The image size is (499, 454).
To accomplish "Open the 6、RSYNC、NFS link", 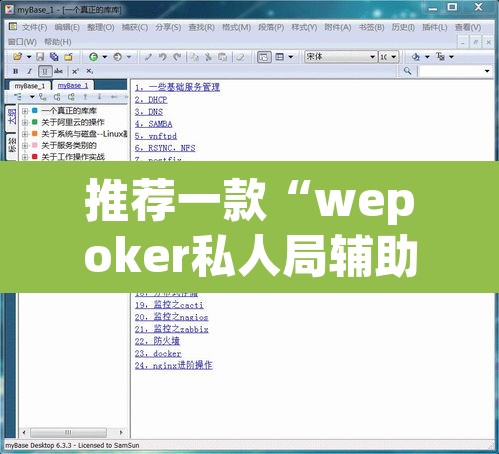I will pos(165,148).
